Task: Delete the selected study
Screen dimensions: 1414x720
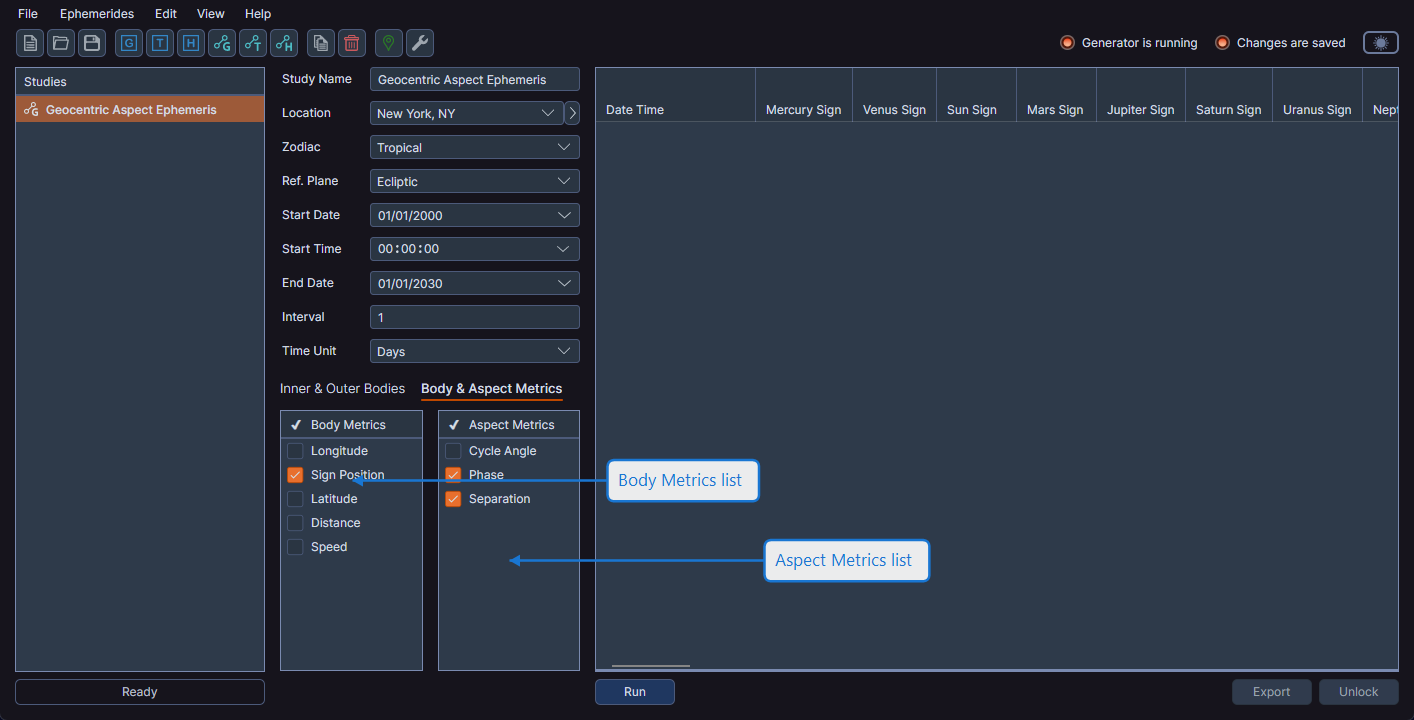Action: [351, 43]
